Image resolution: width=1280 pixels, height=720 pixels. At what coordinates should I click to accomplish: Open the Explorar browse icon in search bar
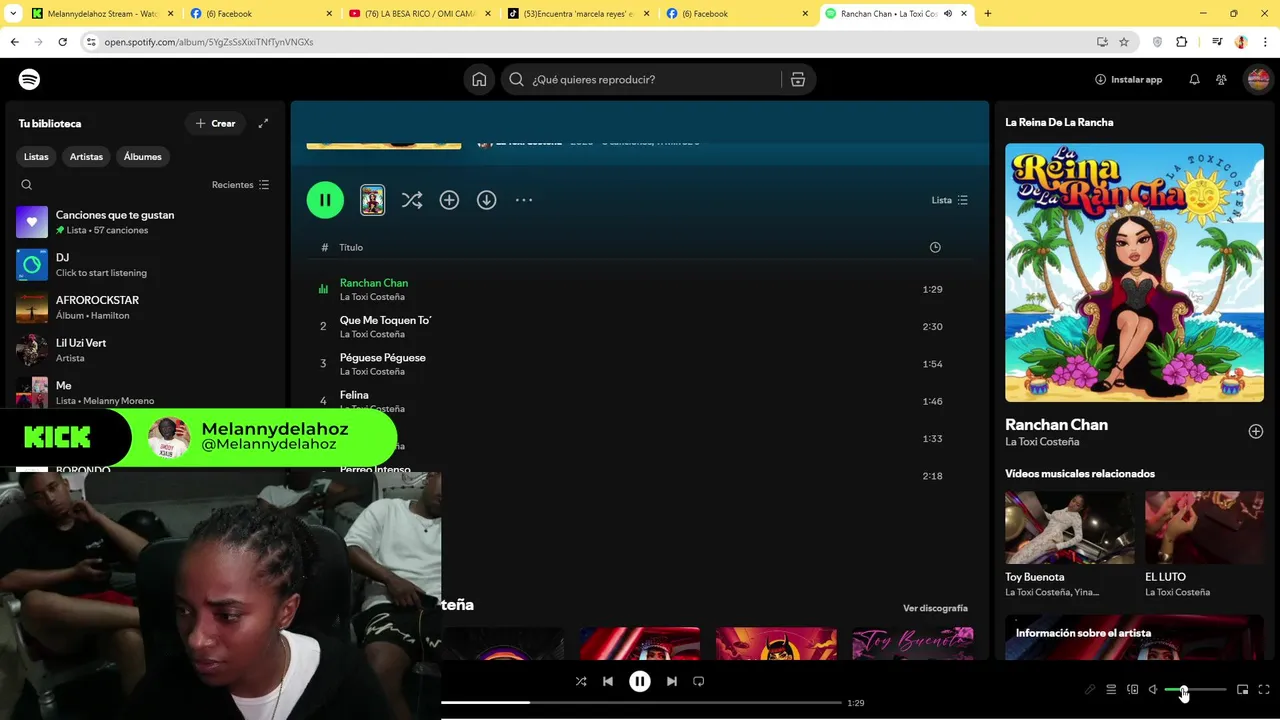(798, 79)
